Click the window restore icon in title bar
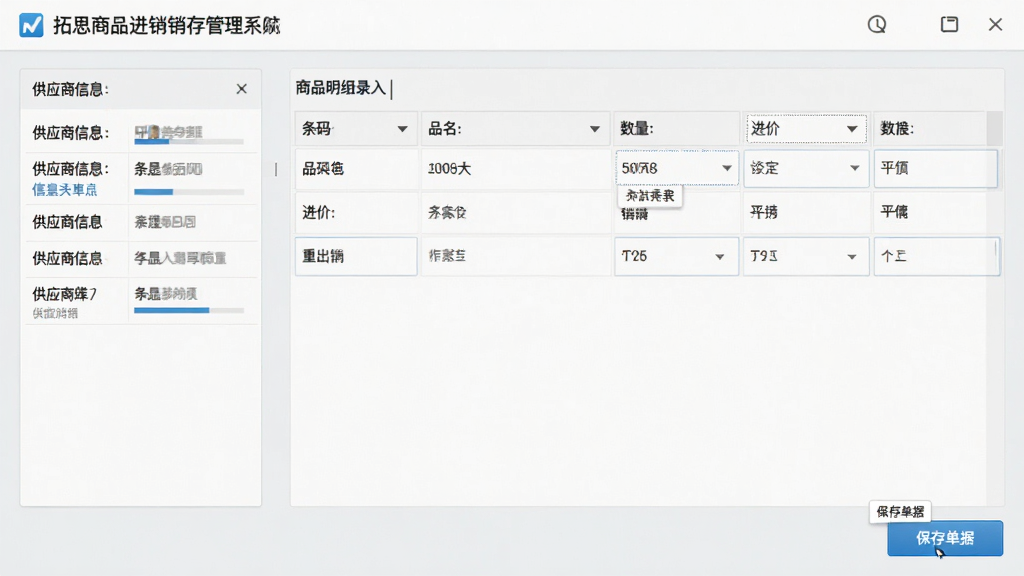 [x=949, y=25]
